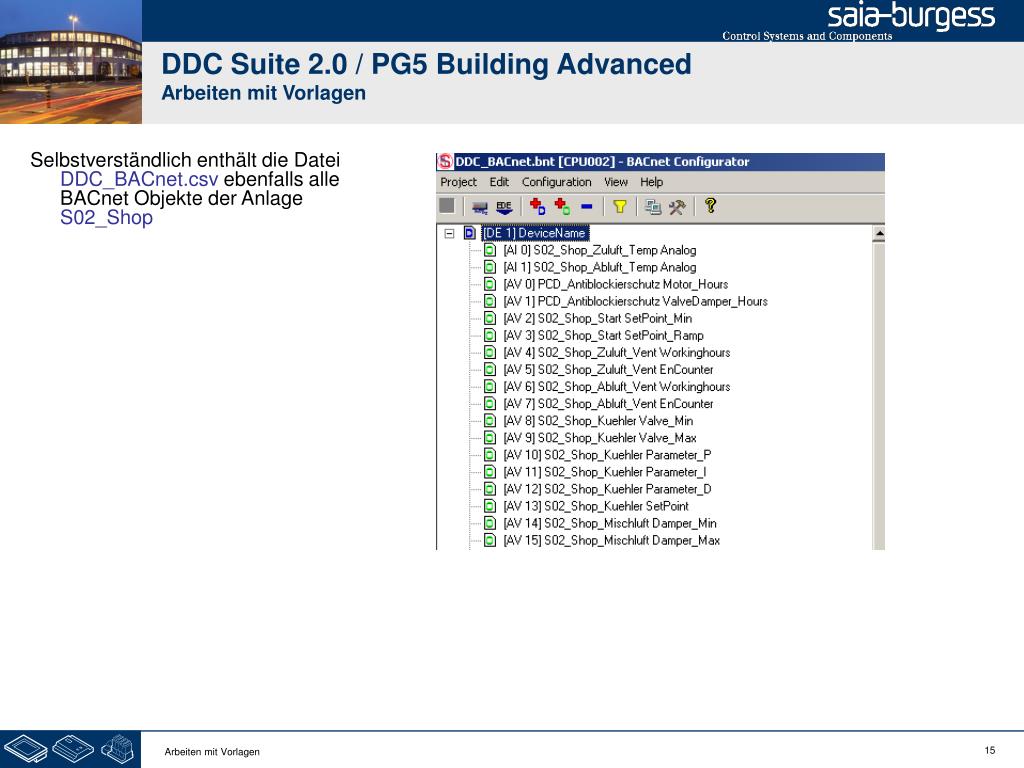Click green icon of AV 13 Kuehler SetPoint
1024x768 pixels.
[x=490, y=506]
